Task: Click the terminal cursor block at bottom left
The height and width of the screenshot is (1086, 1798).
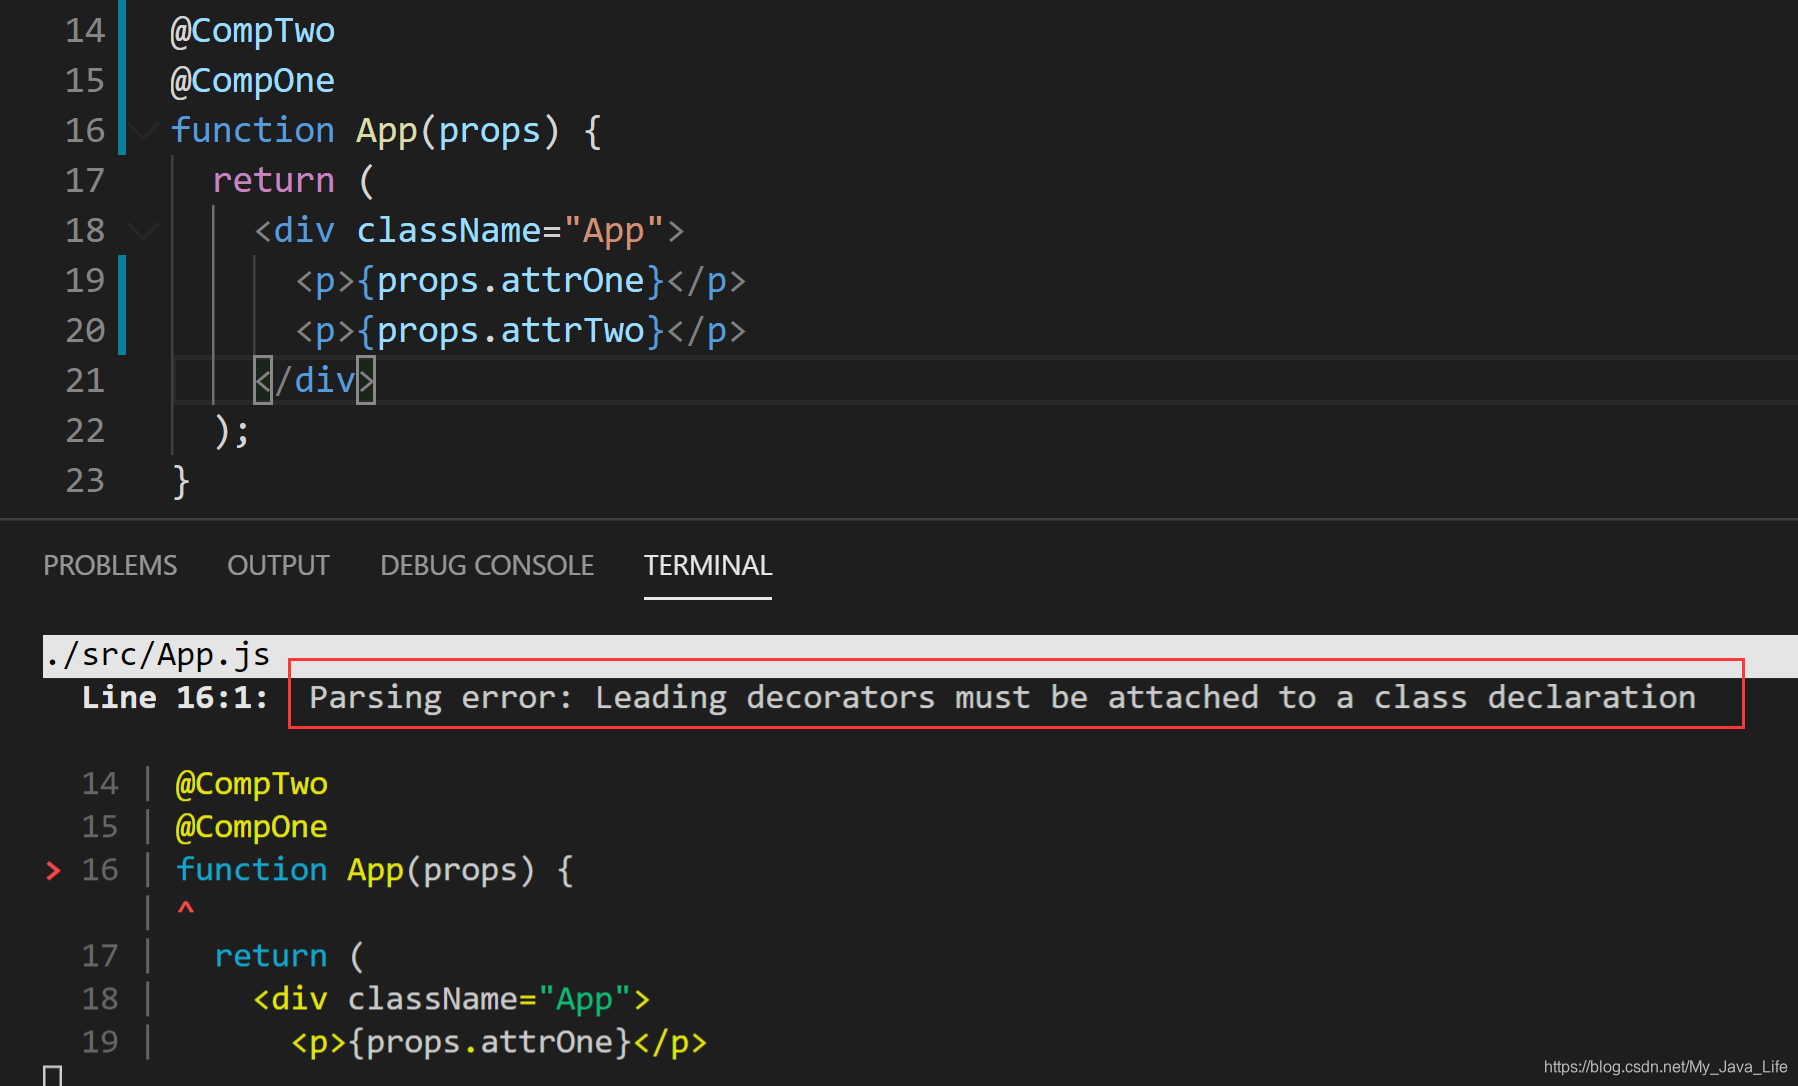Action: click(x=53, y=1076)
